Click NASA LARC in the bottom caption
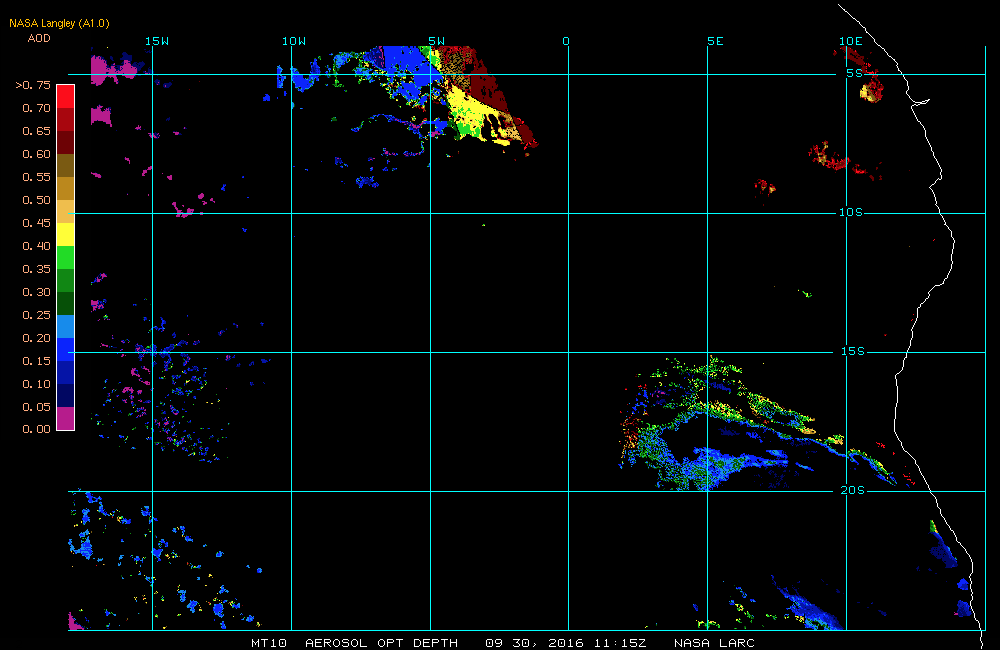Image resolution: width=1000 pixels, height=650 pixels. (x=714, y=643)
